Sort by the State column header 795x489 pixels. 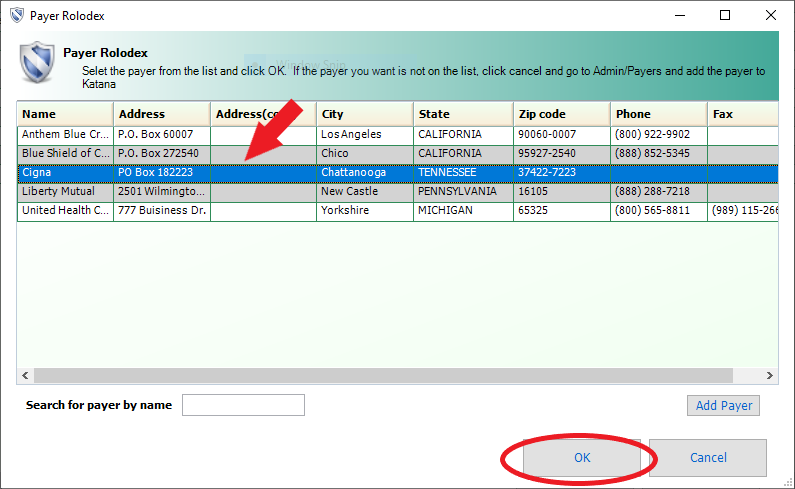pyautogui.click(x=463, y=114)
